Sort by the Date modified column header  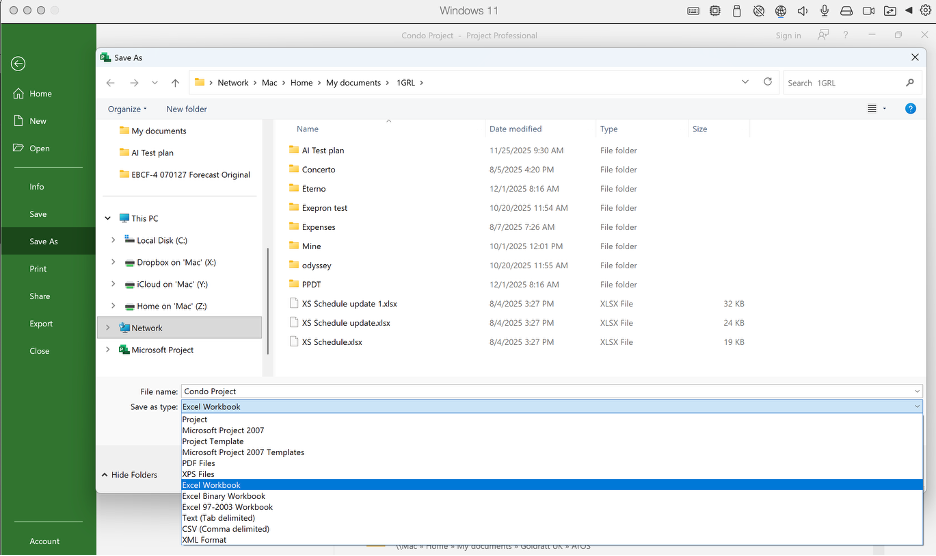click(x=515, y=129)
